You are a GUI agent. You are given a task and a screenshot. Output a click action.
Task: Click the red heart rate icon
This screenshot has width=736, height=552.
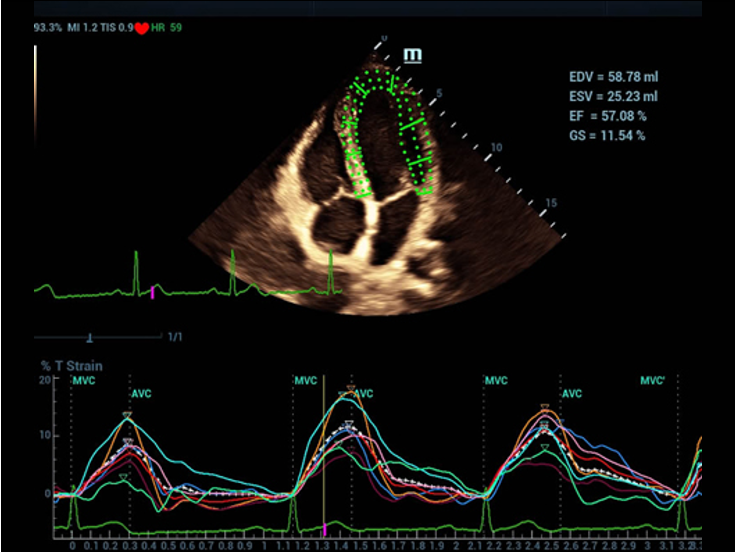[141, 28]
